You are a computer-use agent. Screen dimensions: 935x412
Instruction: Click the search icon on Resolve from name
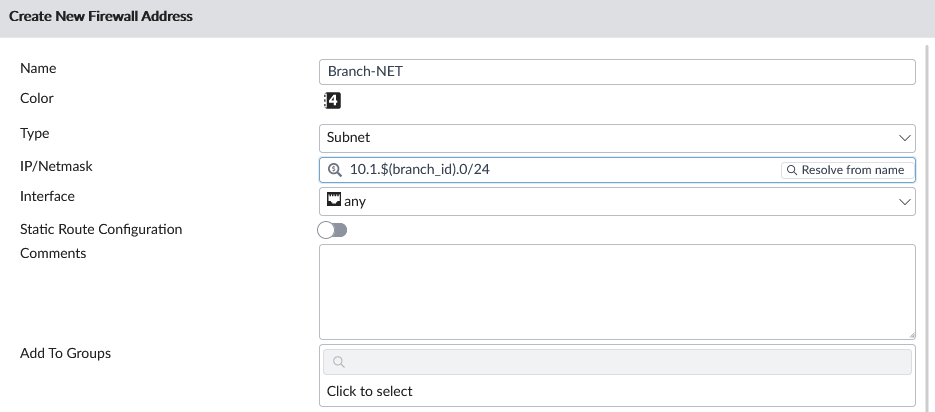(792, 170)
